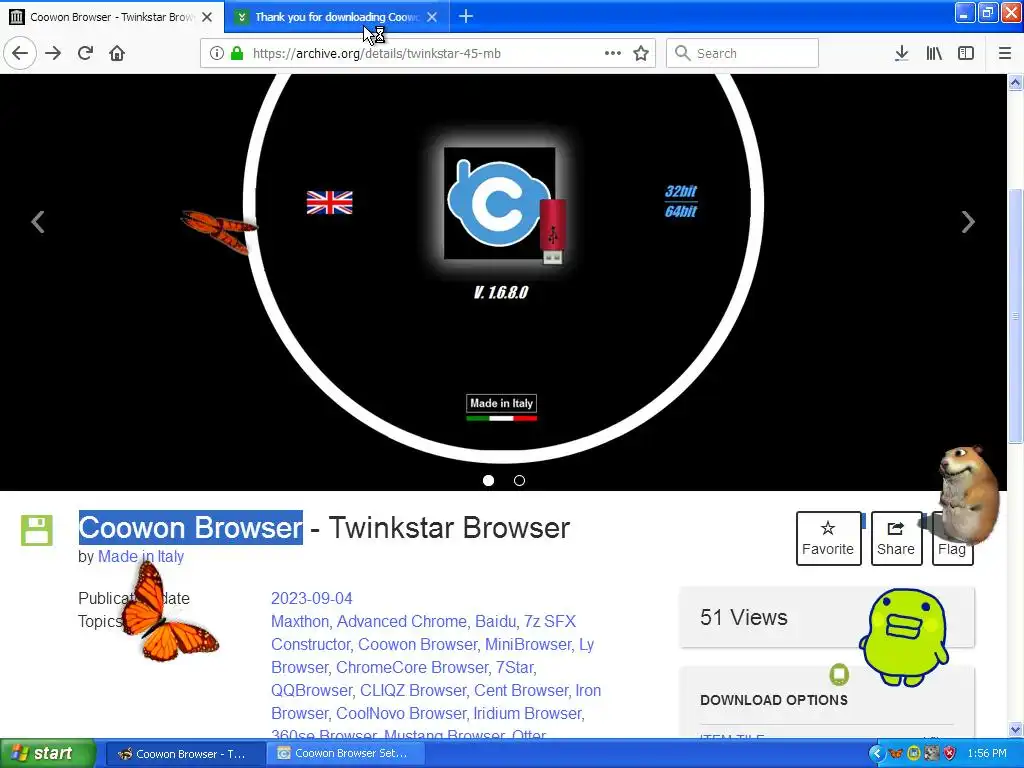Share this archive item
1024x768 pixels.
(x=896, y=538)
